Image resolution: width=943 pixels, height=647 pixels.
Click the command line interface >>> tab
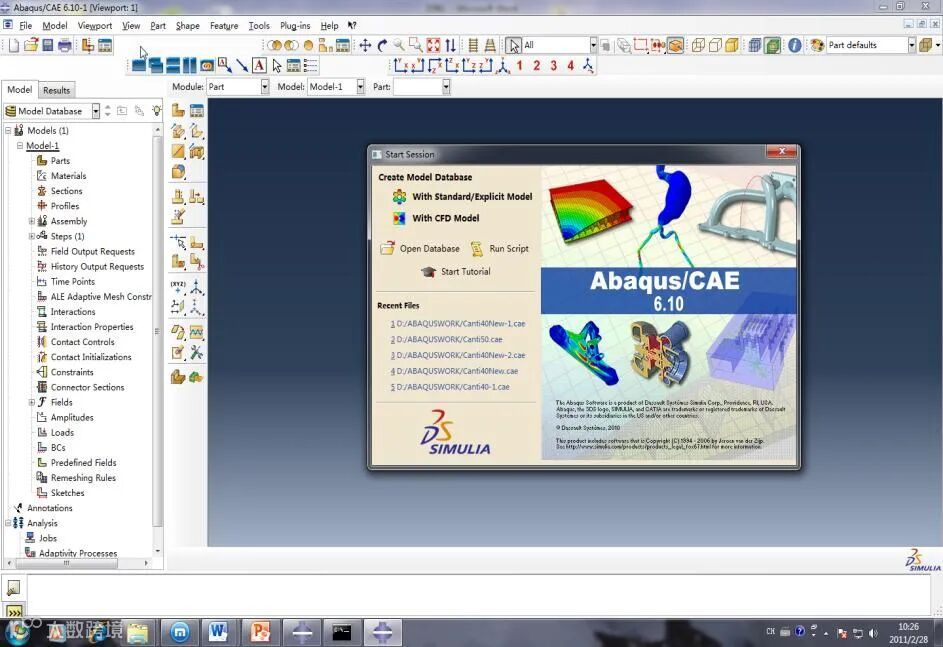(14, 612)
